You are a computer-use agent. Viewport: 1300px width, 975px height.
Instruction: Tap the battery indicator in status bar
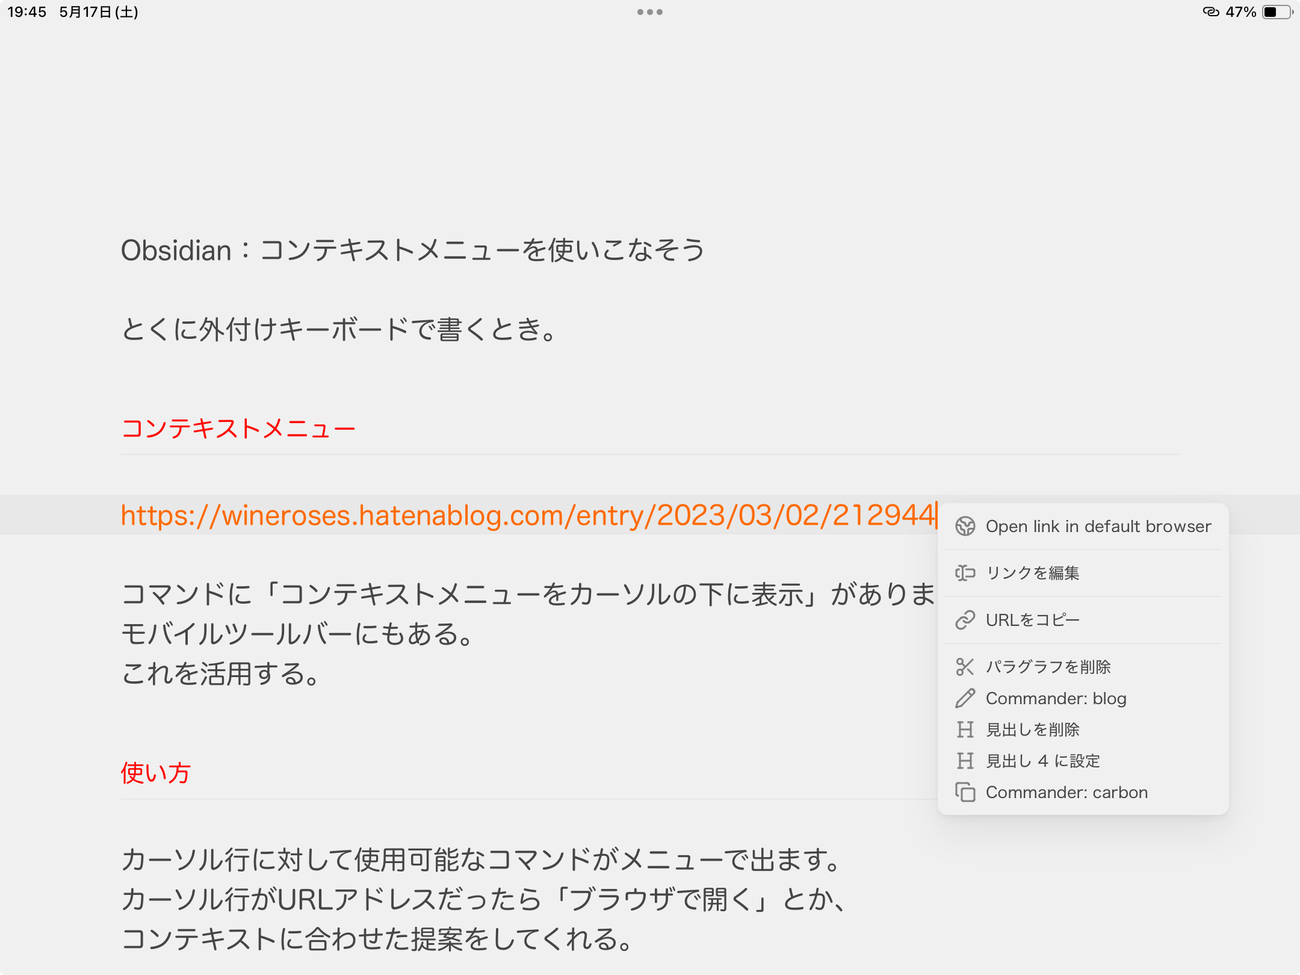1277,12
